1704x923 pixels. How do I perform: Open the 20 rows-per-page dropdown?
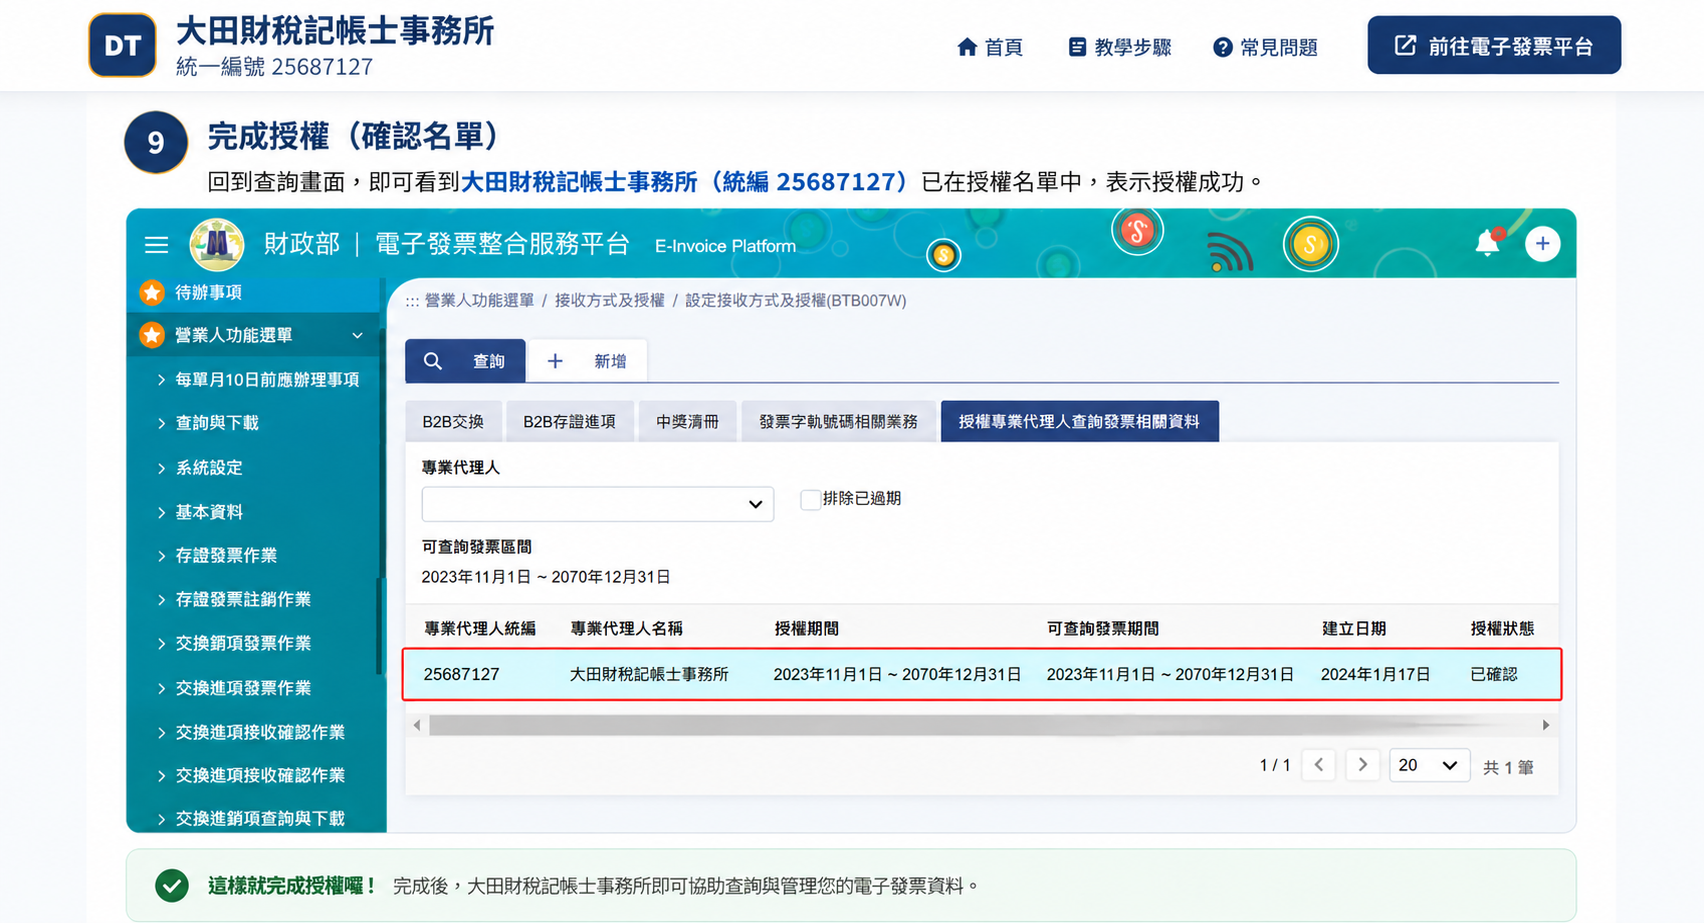point(1429,765)
